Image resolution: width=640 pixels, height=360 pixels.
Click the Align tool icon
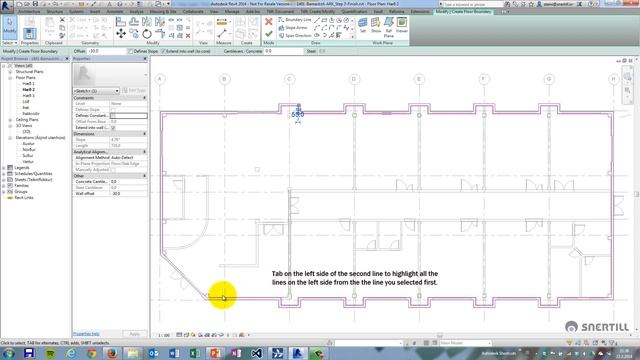coord(121,22)
